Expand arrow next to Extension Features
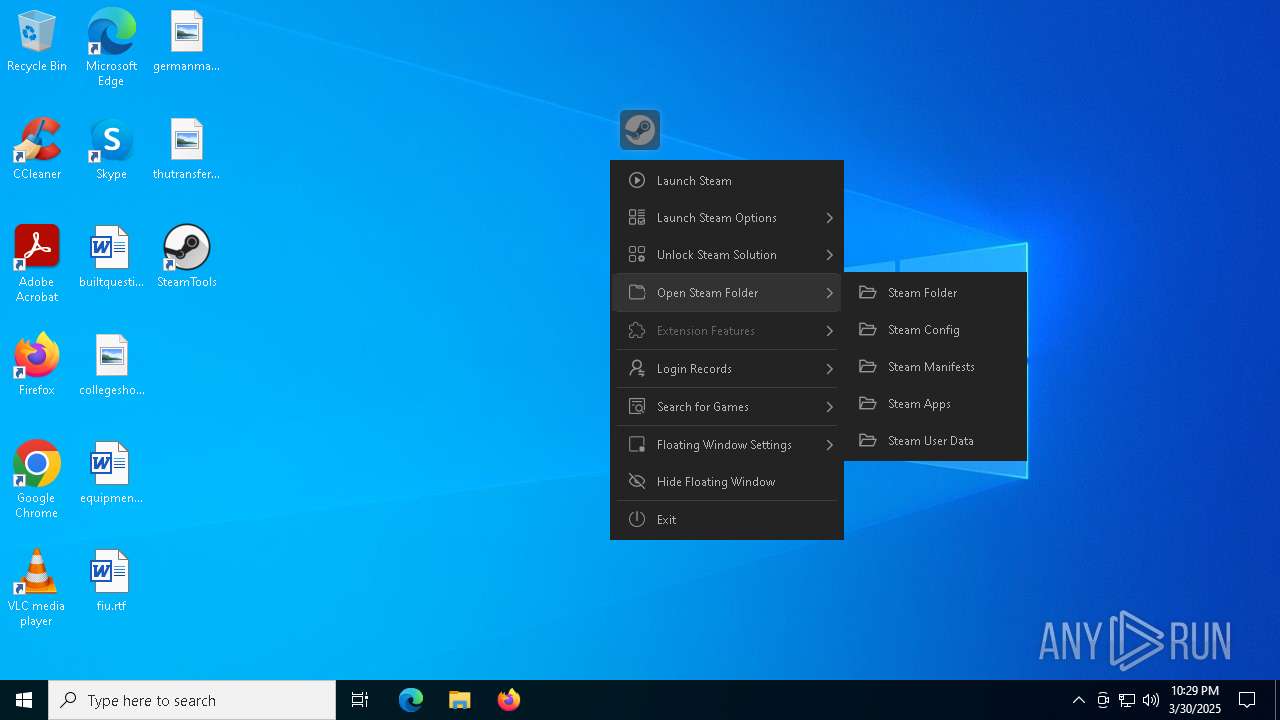Image resolution: width=1280 pixels, height=720 pixels. point(830,331)
